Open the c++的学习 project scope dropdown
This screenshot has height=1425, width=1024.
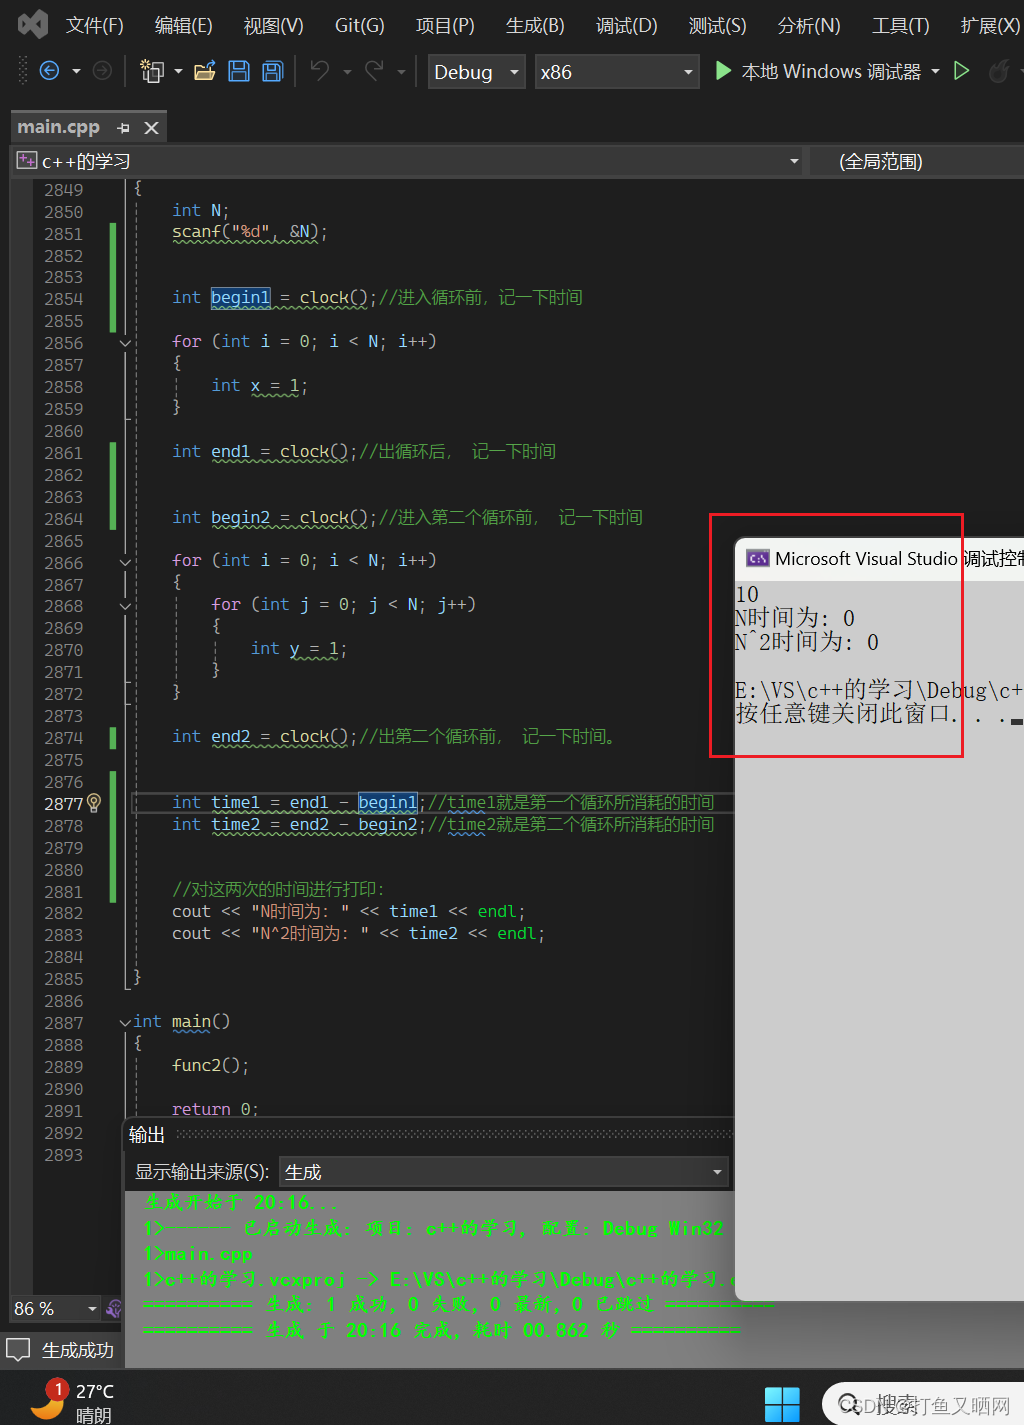tap(408, 160)
